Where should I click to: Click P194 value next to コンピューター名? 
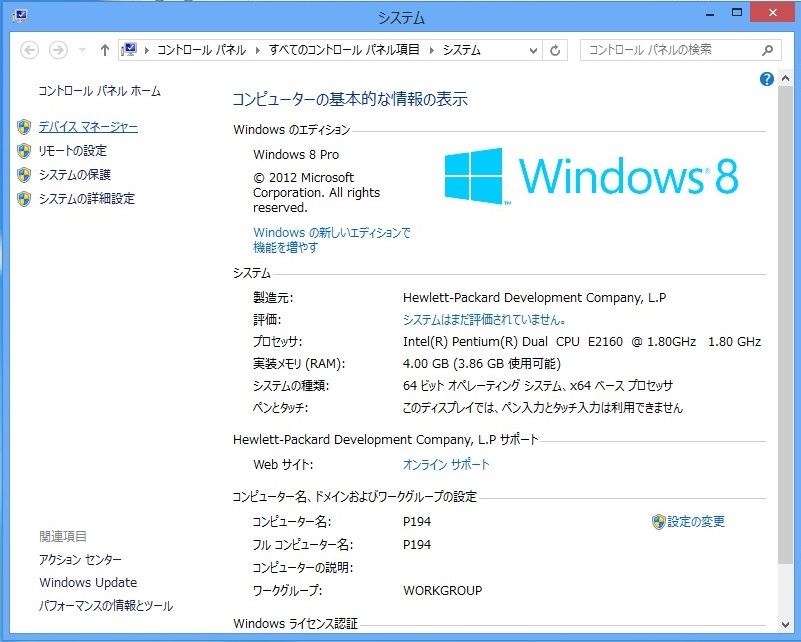click(417, 521)
